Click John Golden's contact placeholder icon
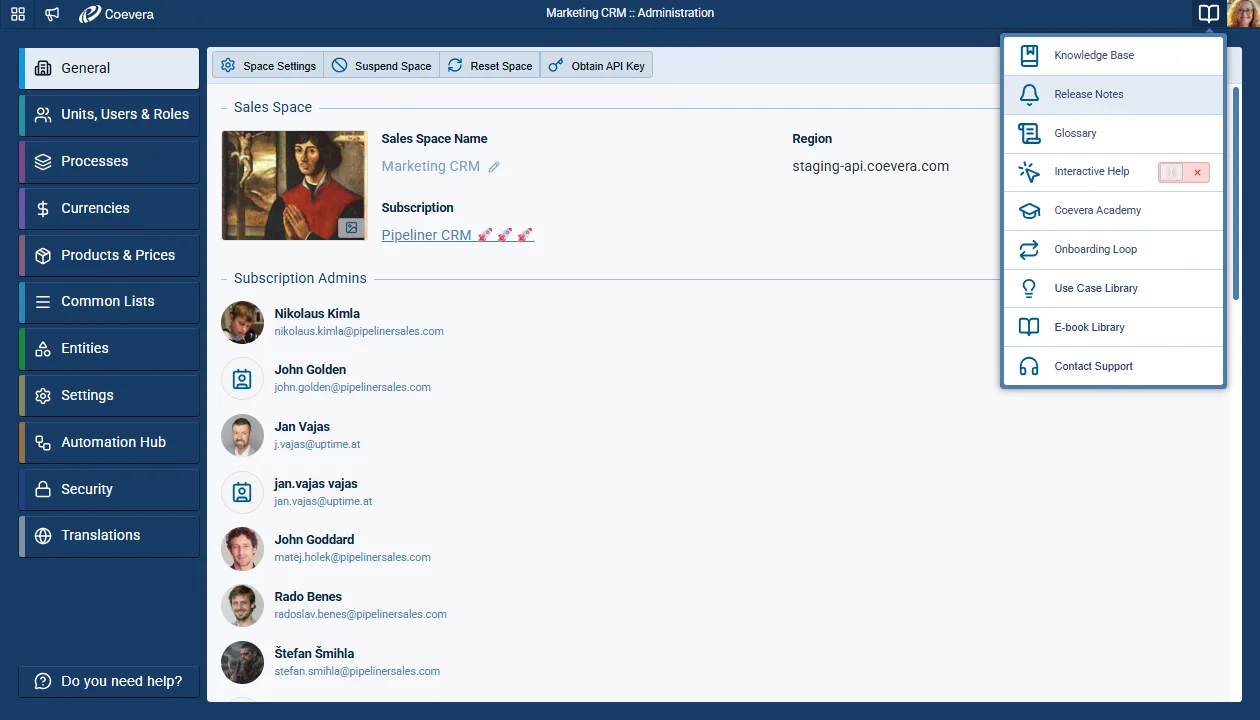This screenshot has height=720, width=1260. [242, 379]
